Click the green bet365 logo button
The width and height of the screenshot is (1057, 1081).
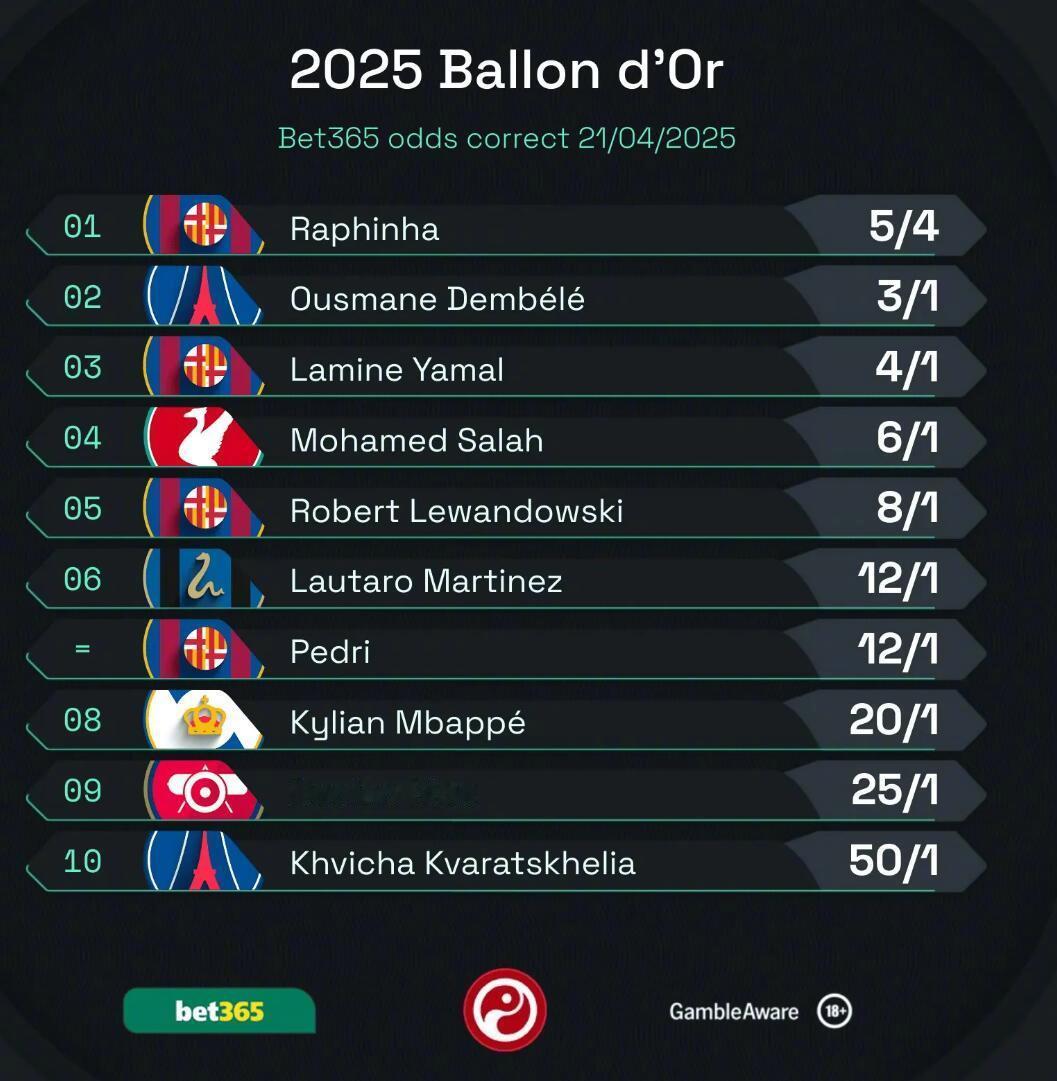pyautogui.click(x=219, y=1011)
